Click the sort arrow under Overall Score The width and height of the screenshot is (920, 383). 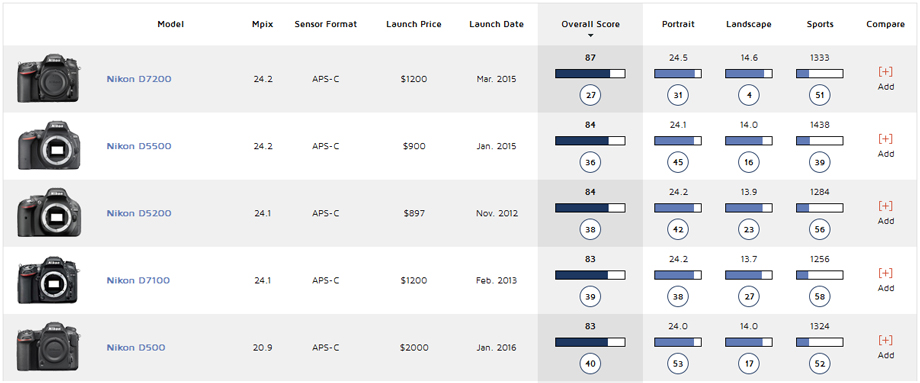(x=590, y=36)
